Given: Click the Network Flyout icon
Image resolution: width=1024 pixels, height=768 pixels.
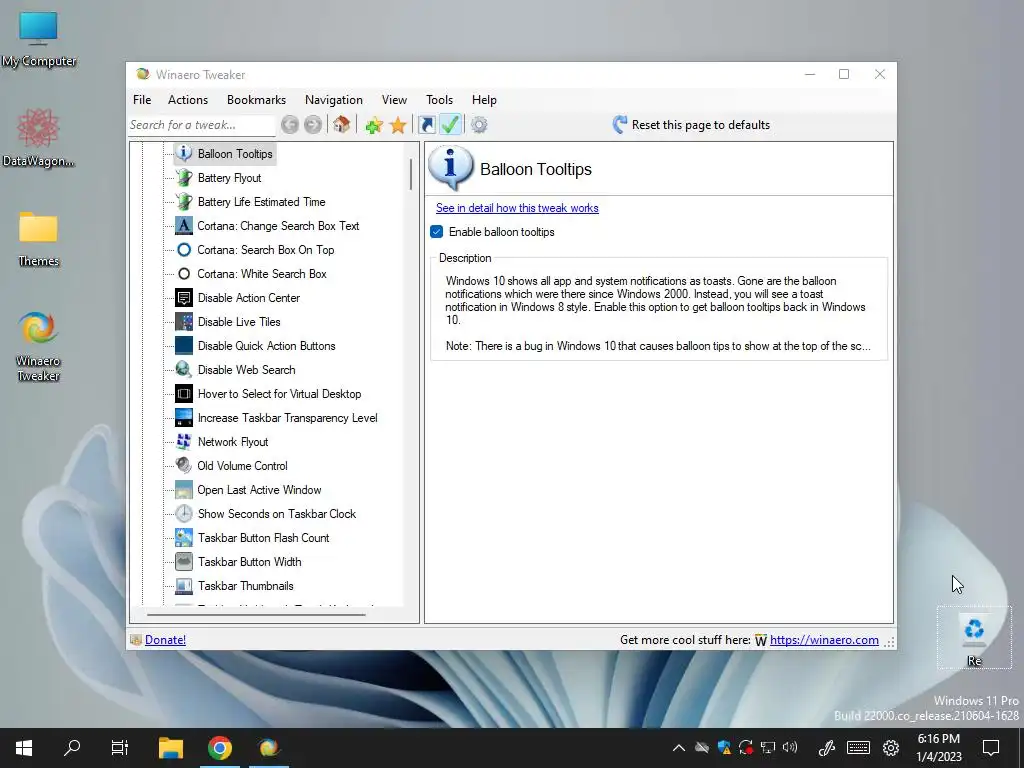Looking at the screenshot, I should (x=184, y=441).
